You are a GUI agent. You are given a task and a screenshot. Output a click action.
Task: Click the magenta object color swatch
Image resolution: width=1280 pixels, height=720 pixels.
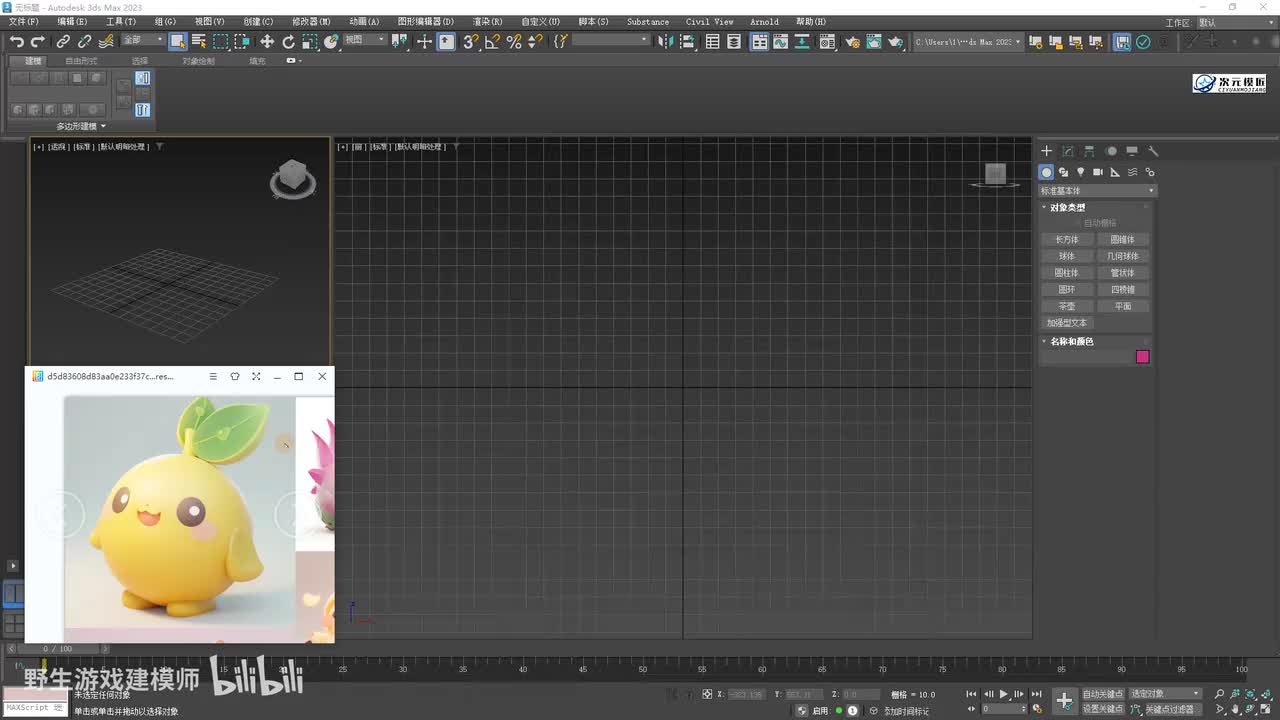1143,357
